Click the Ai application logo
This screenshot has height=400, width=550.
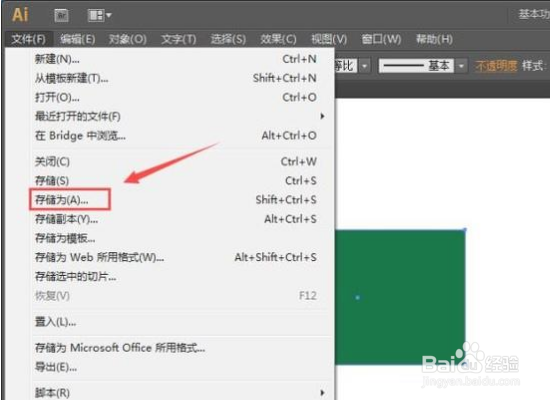point(20,15)
